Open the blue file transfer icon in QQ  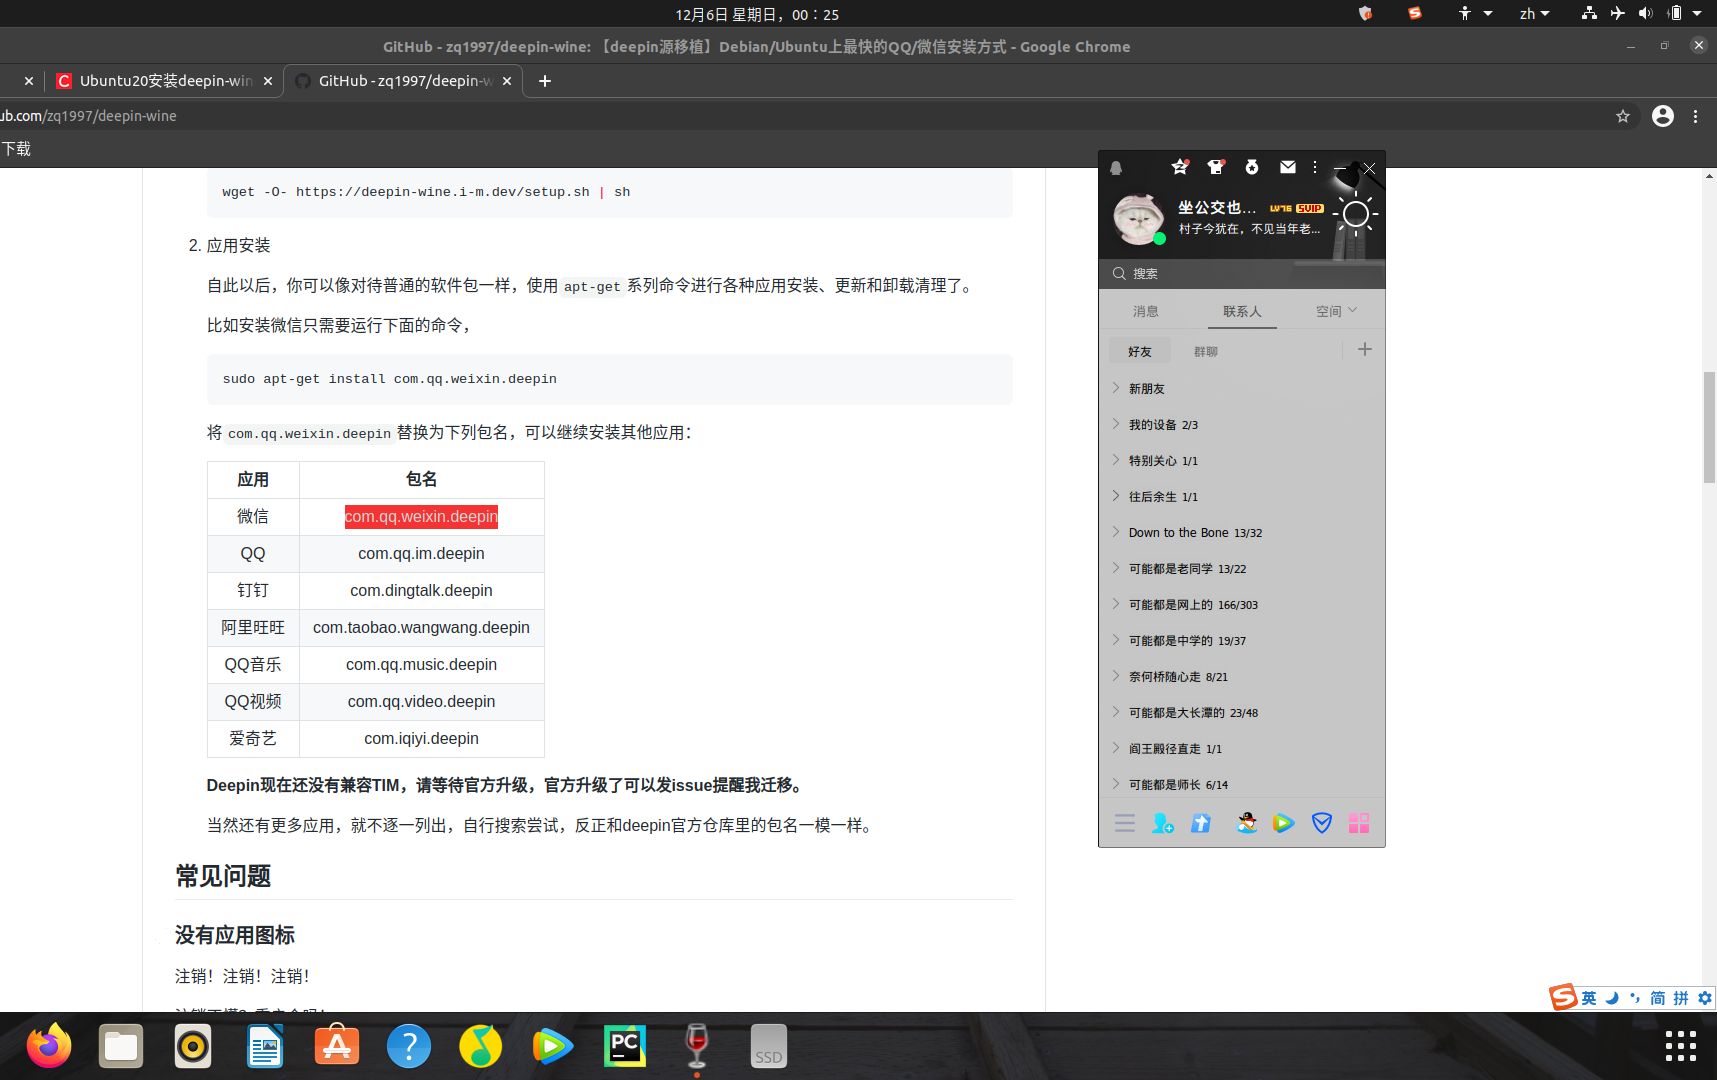pyautogui.click(x=1201, y=823)
